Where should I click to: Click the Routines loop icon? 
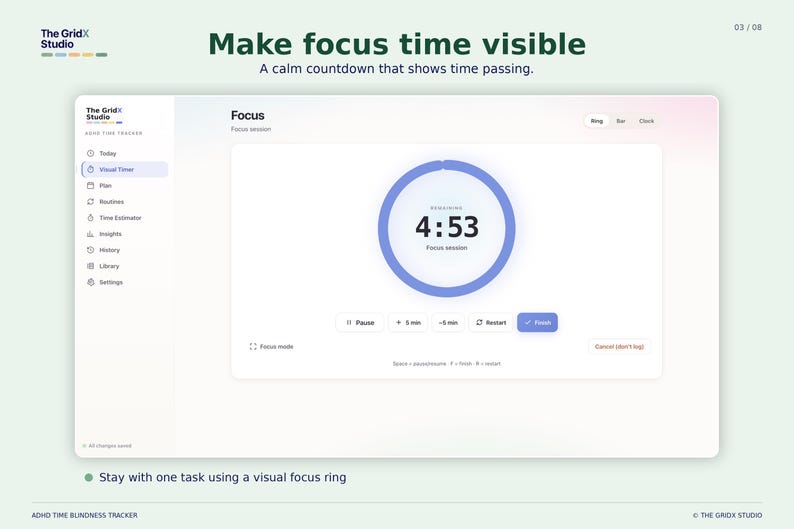pyautogui.click(x=90, y=201)
